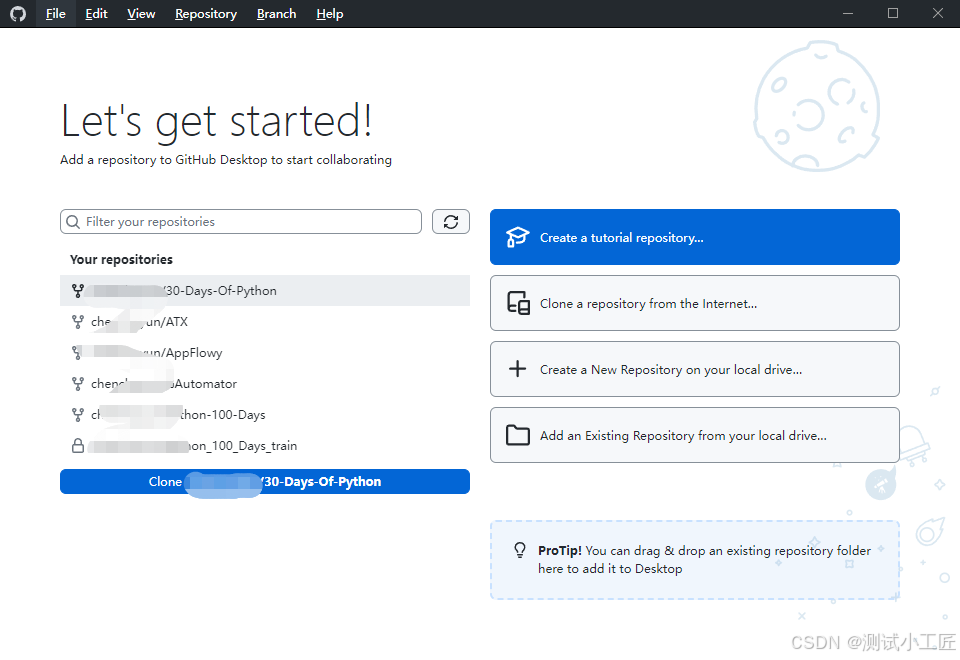Viewport: 960px width, 660px height.
Task: Click fork icon beside 30-Days-Of-Python row
Action: (x=78, y=290)
